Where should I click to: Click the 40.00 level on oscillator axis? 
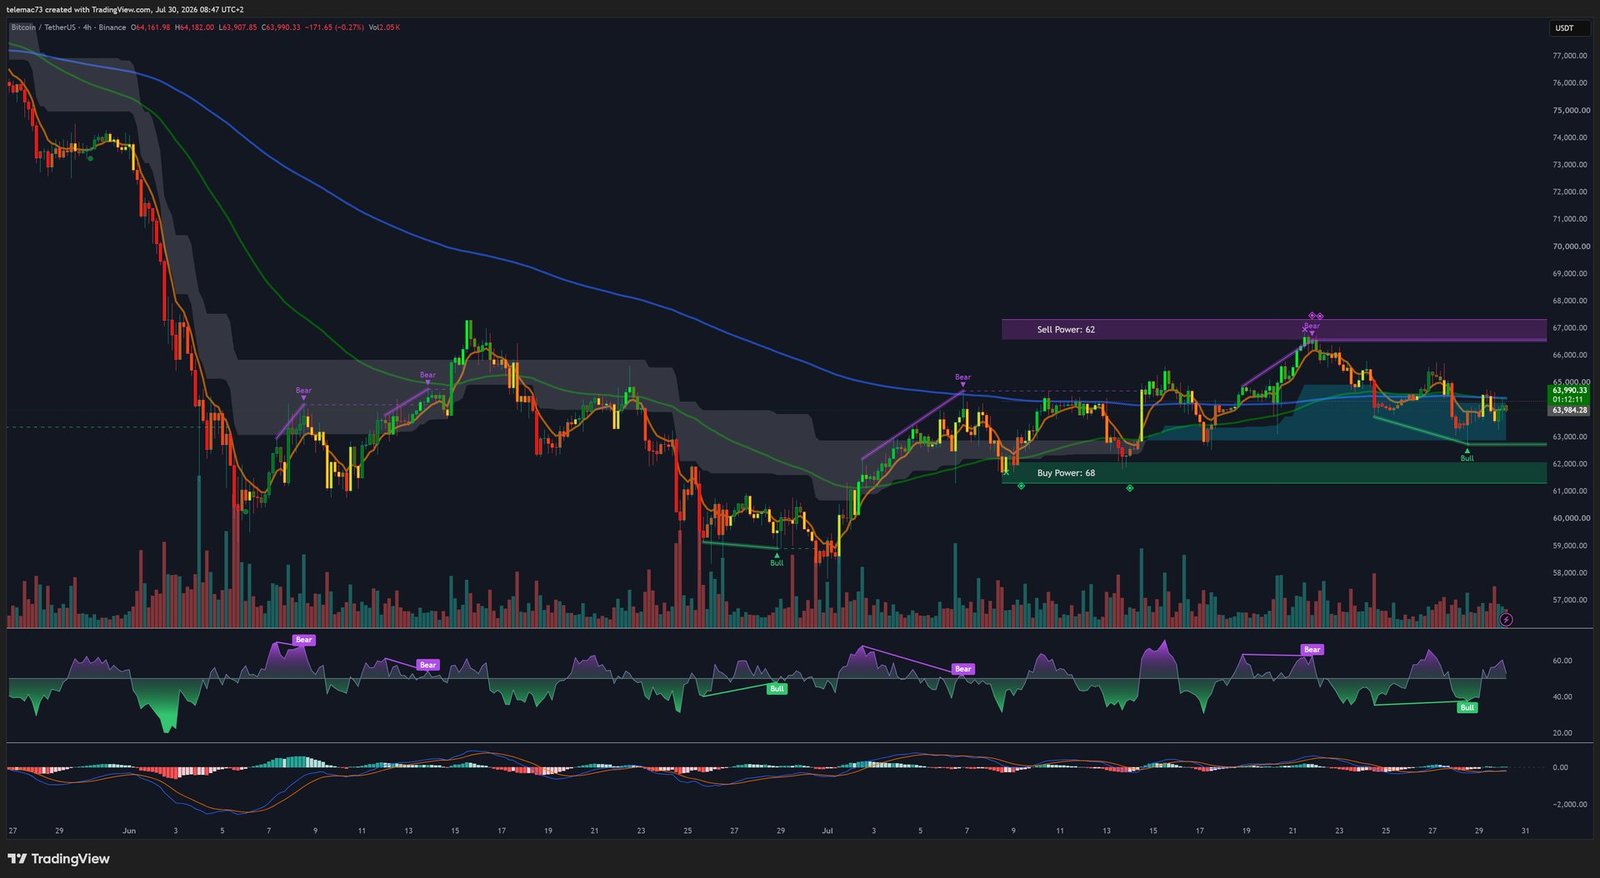pos(1562,697)
